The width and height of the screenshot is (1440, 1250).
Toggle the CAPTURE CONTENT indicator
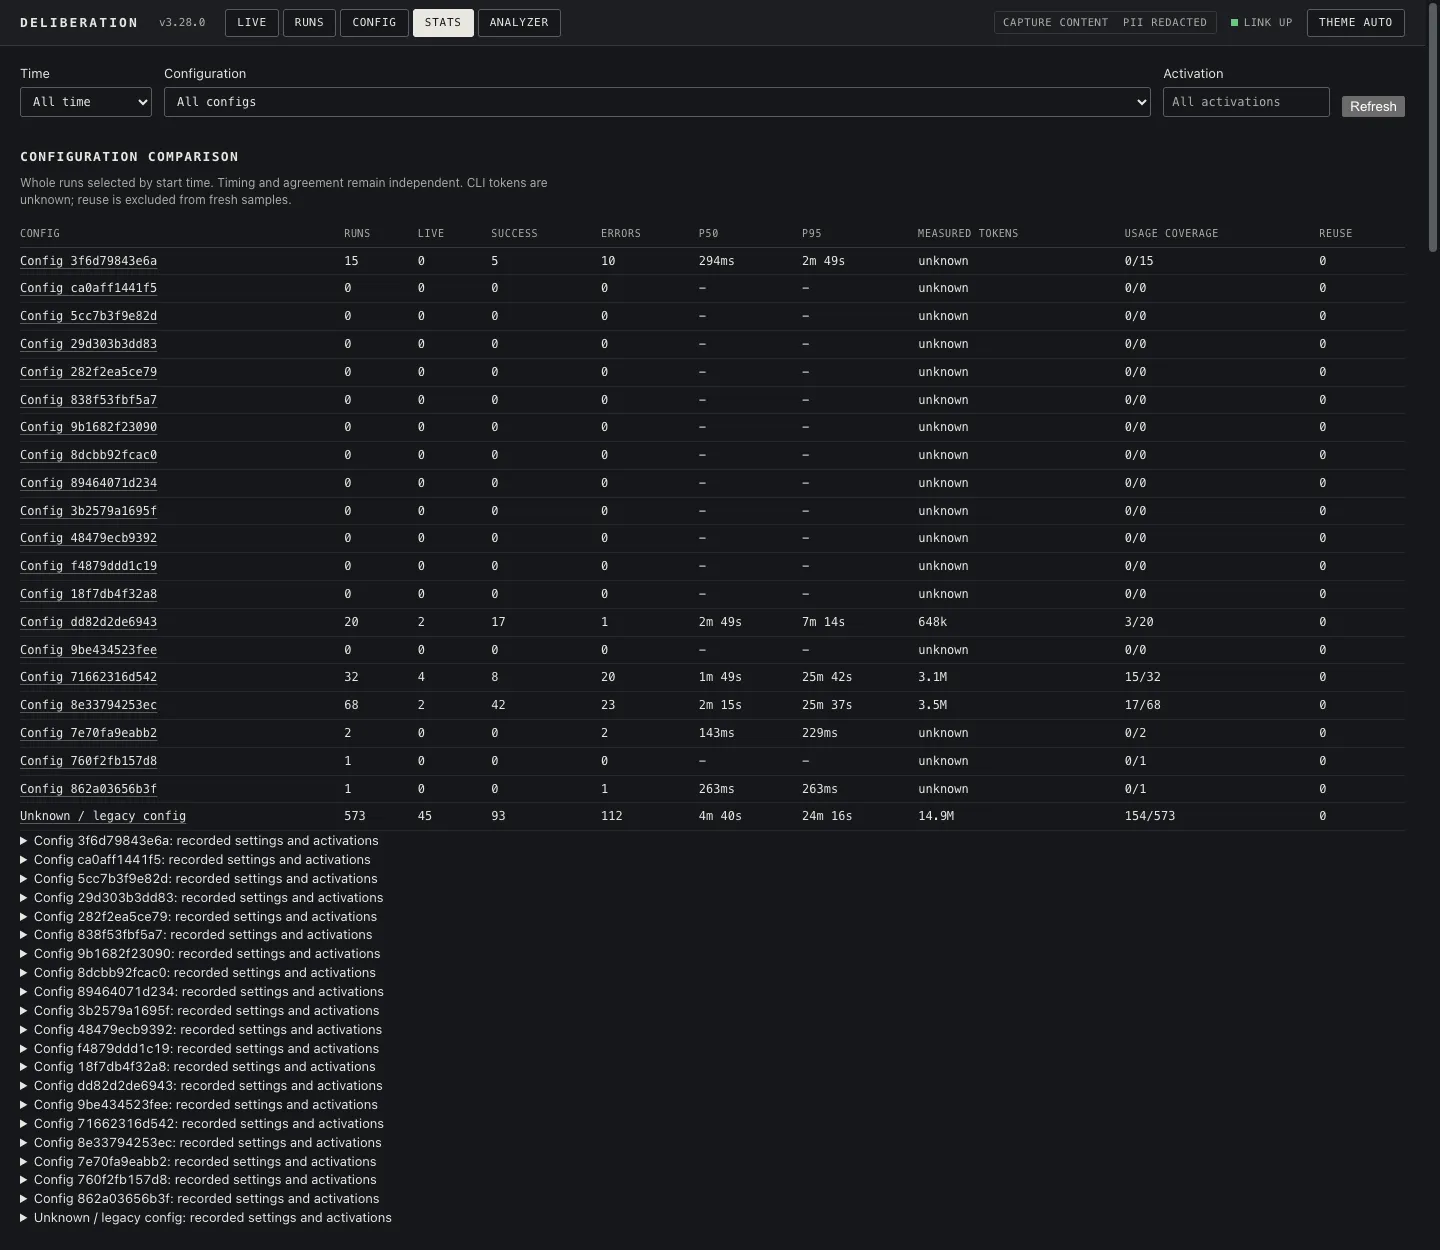tap(1055, 23)
